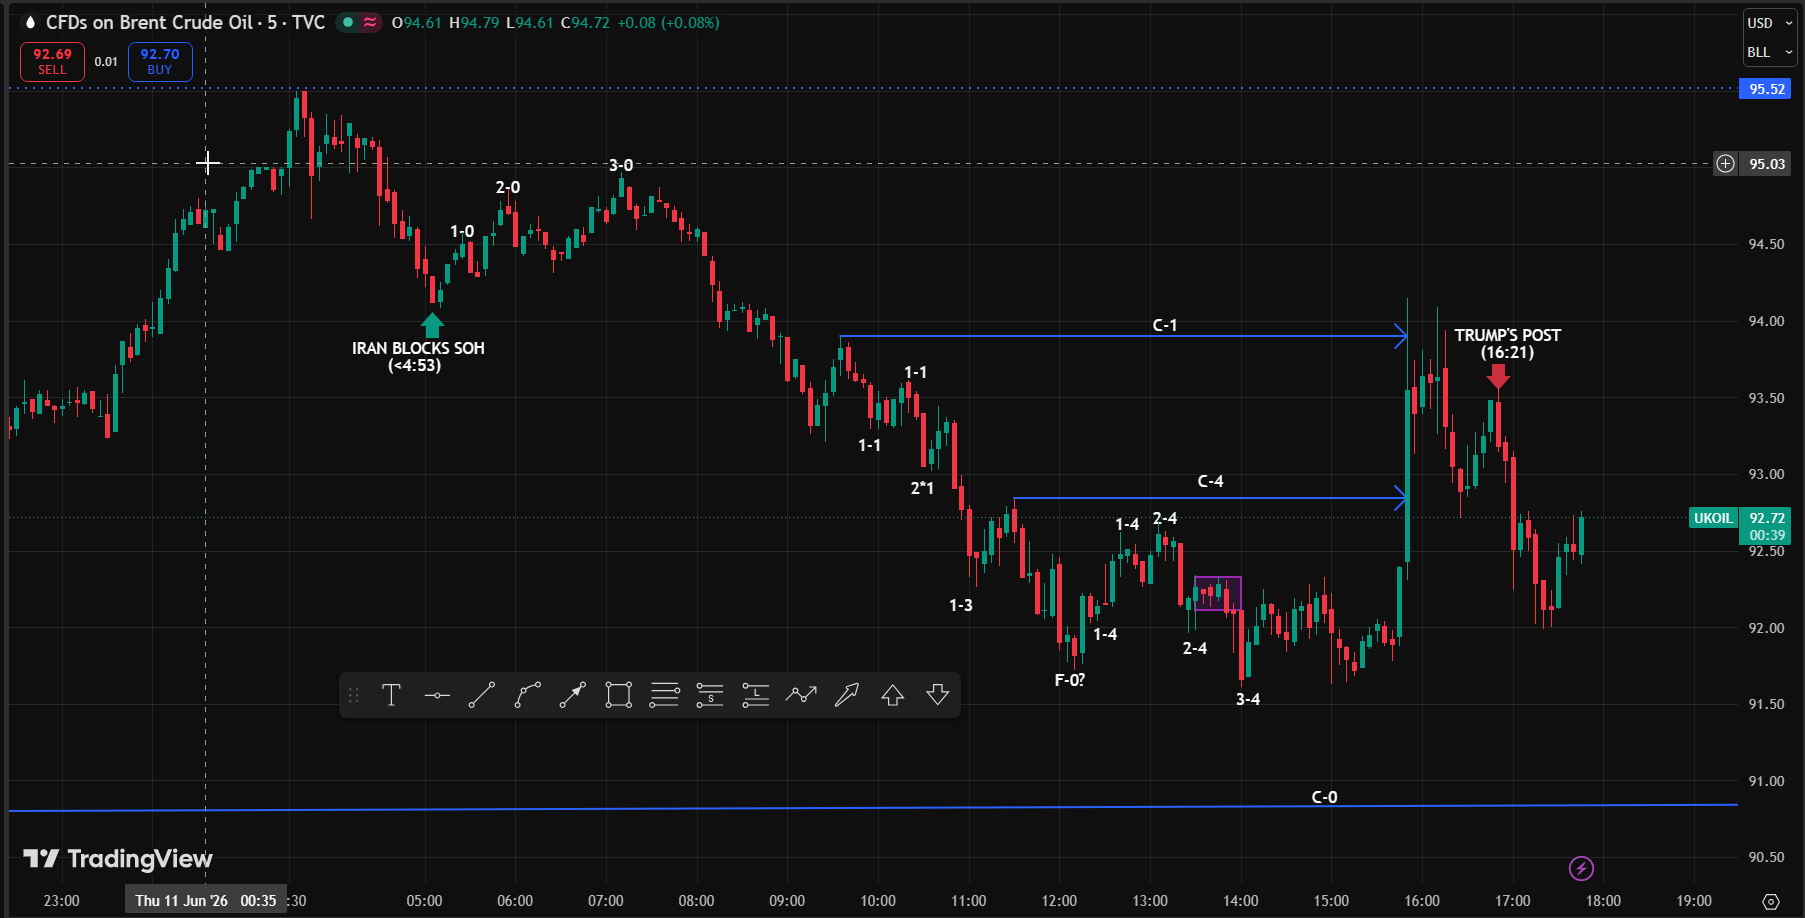Select the Arrow Down marker tool
Screen dimensions: 1805x918
938,695
